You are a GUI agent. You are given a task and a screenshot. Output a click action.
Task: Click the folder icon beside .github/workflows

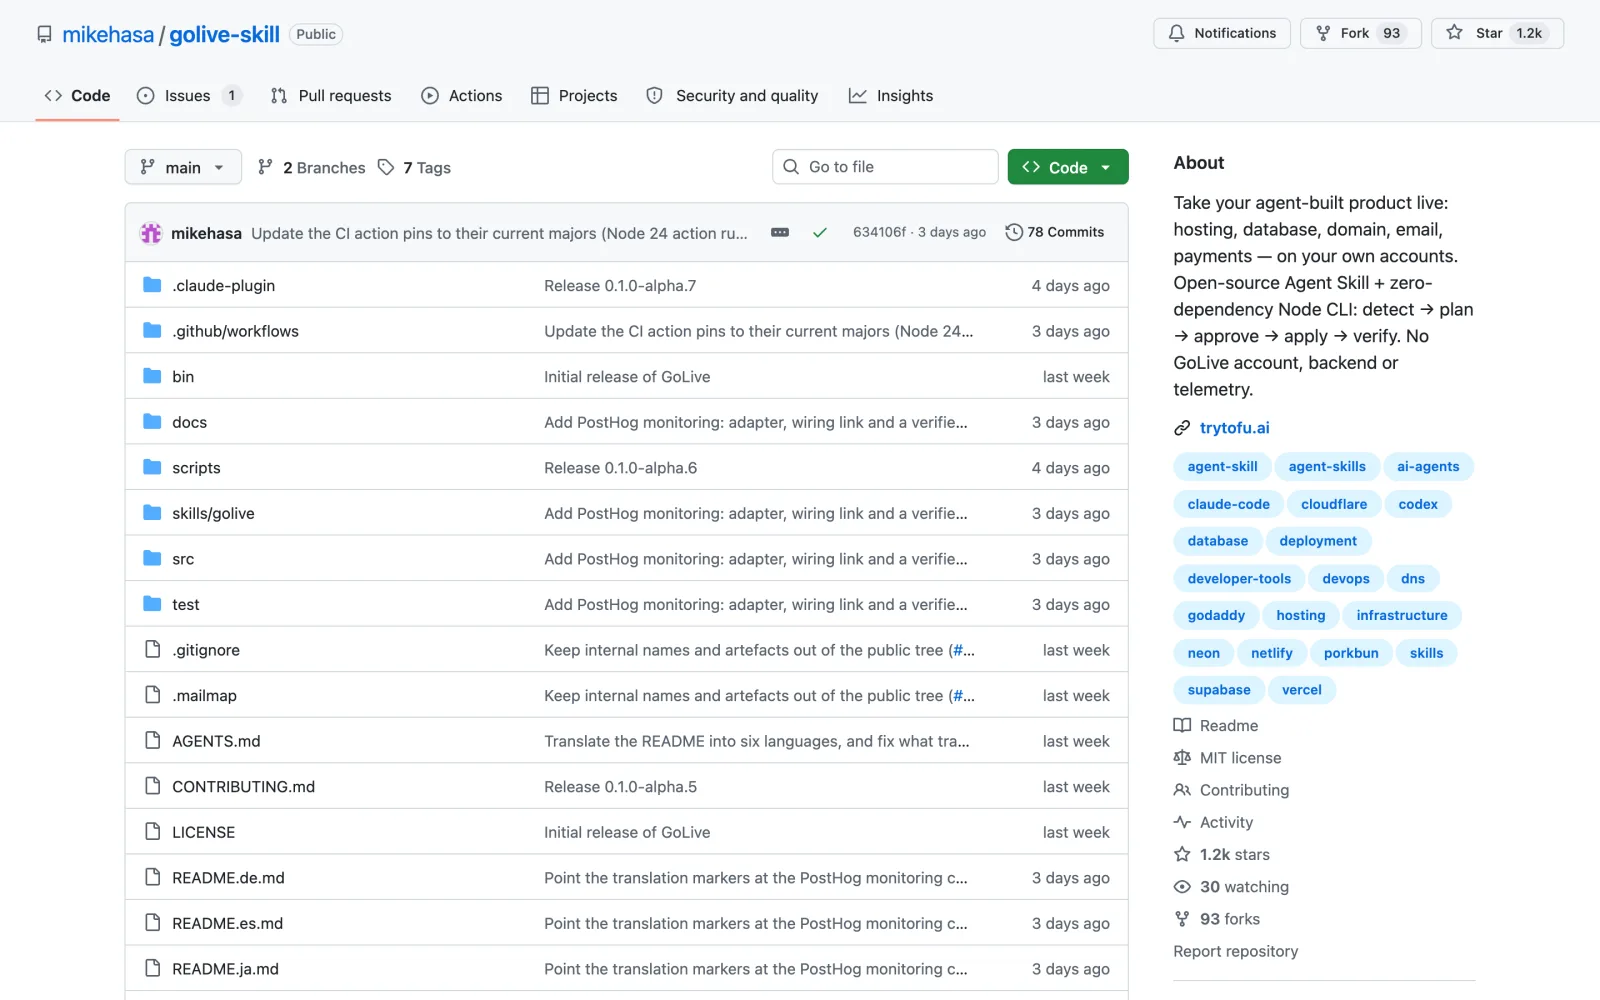(152, 330)
